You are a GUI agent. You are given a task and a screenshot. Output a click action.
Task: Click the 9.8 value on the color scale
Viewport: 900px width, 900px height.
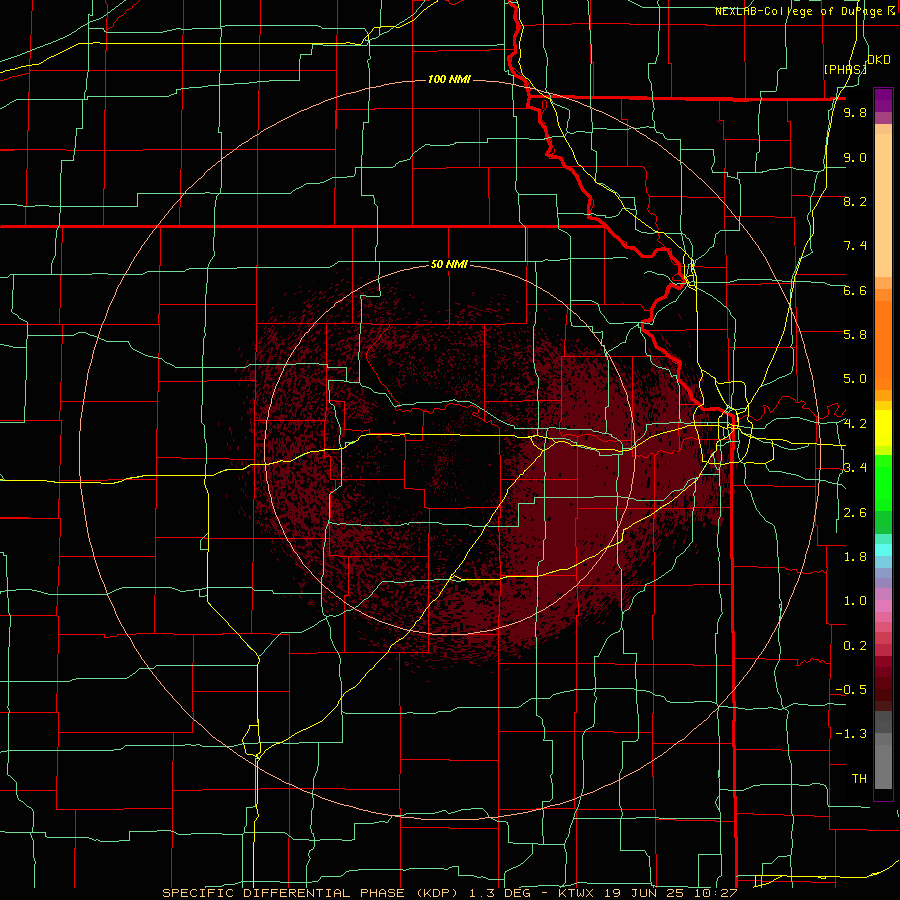[855, 112]
